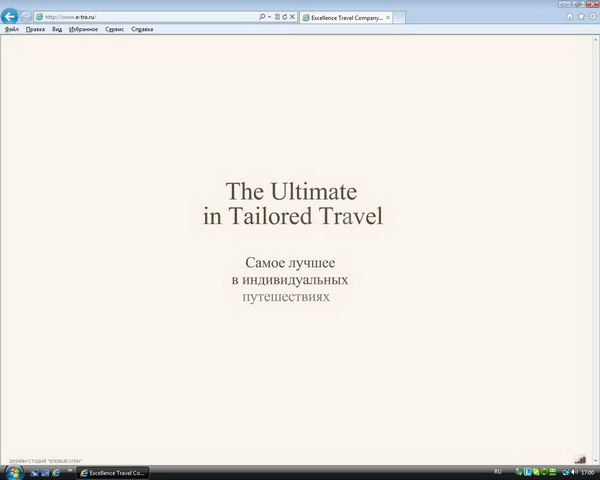Open the Избранное menu
Viewport: 600px width, 480px height.
point(83,29)
